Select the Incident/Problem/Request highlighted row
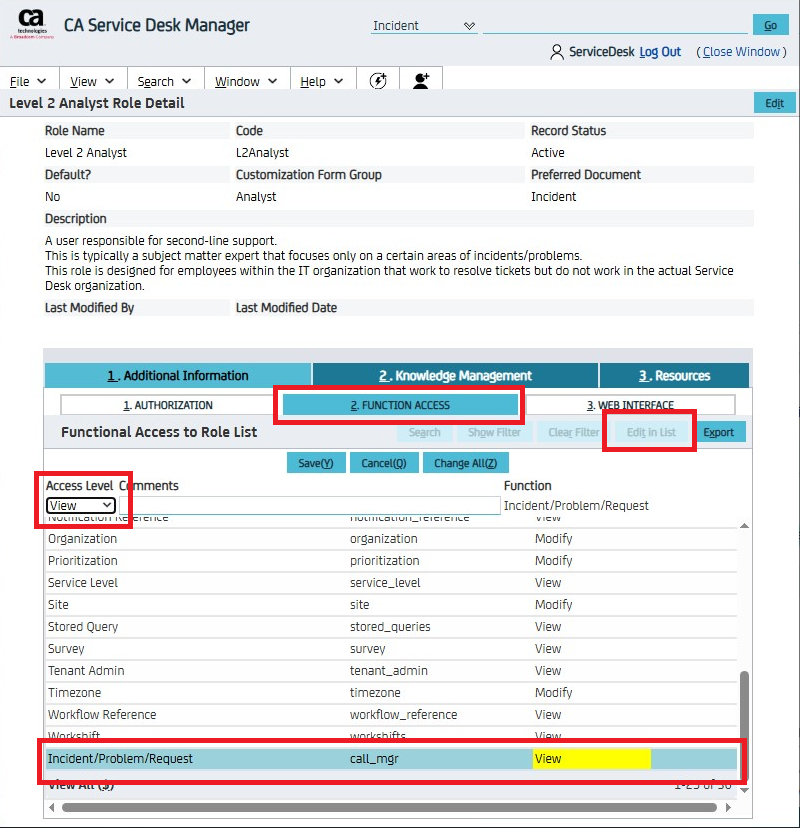800x828 pixels. (x=391, y=759)
